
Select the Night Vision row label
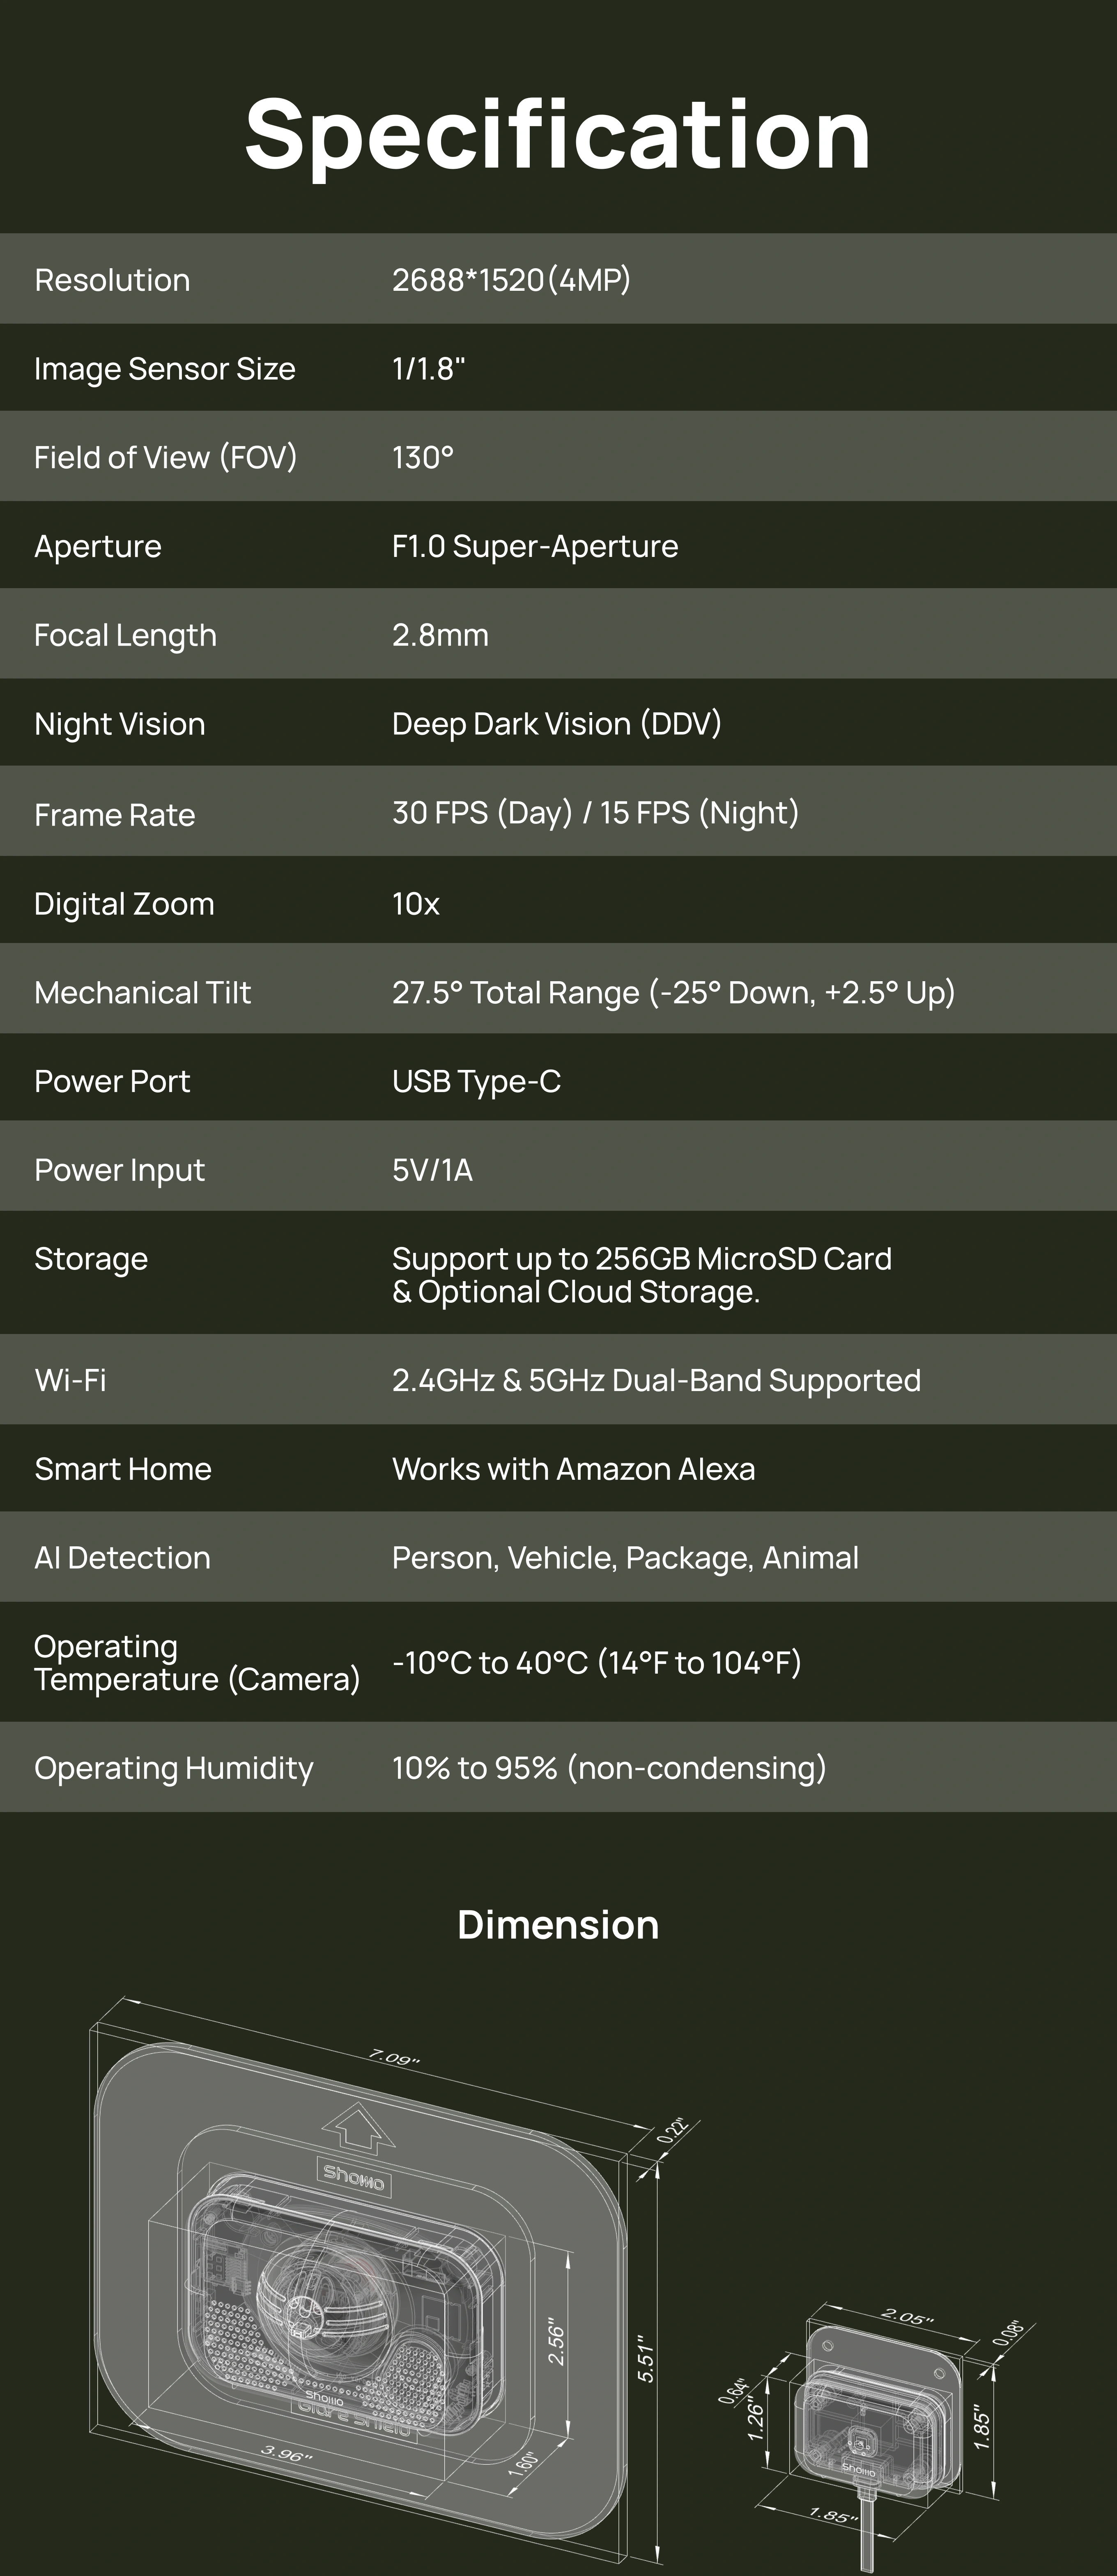pos(120,724)
